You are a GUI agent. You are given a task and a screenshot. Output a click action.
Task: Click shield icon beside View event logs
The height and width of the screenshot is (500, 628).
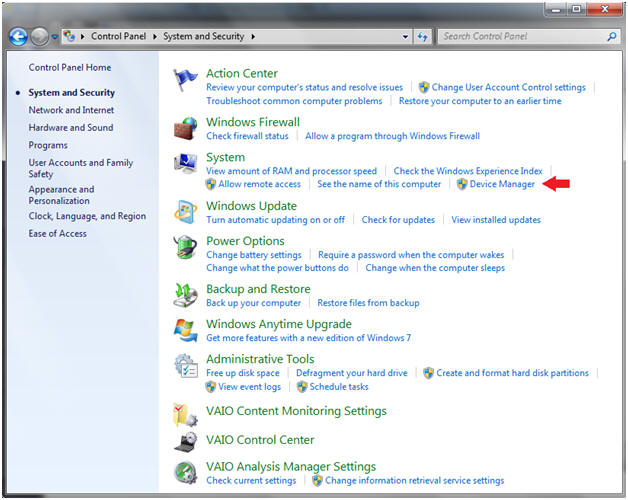coord(211,387)
